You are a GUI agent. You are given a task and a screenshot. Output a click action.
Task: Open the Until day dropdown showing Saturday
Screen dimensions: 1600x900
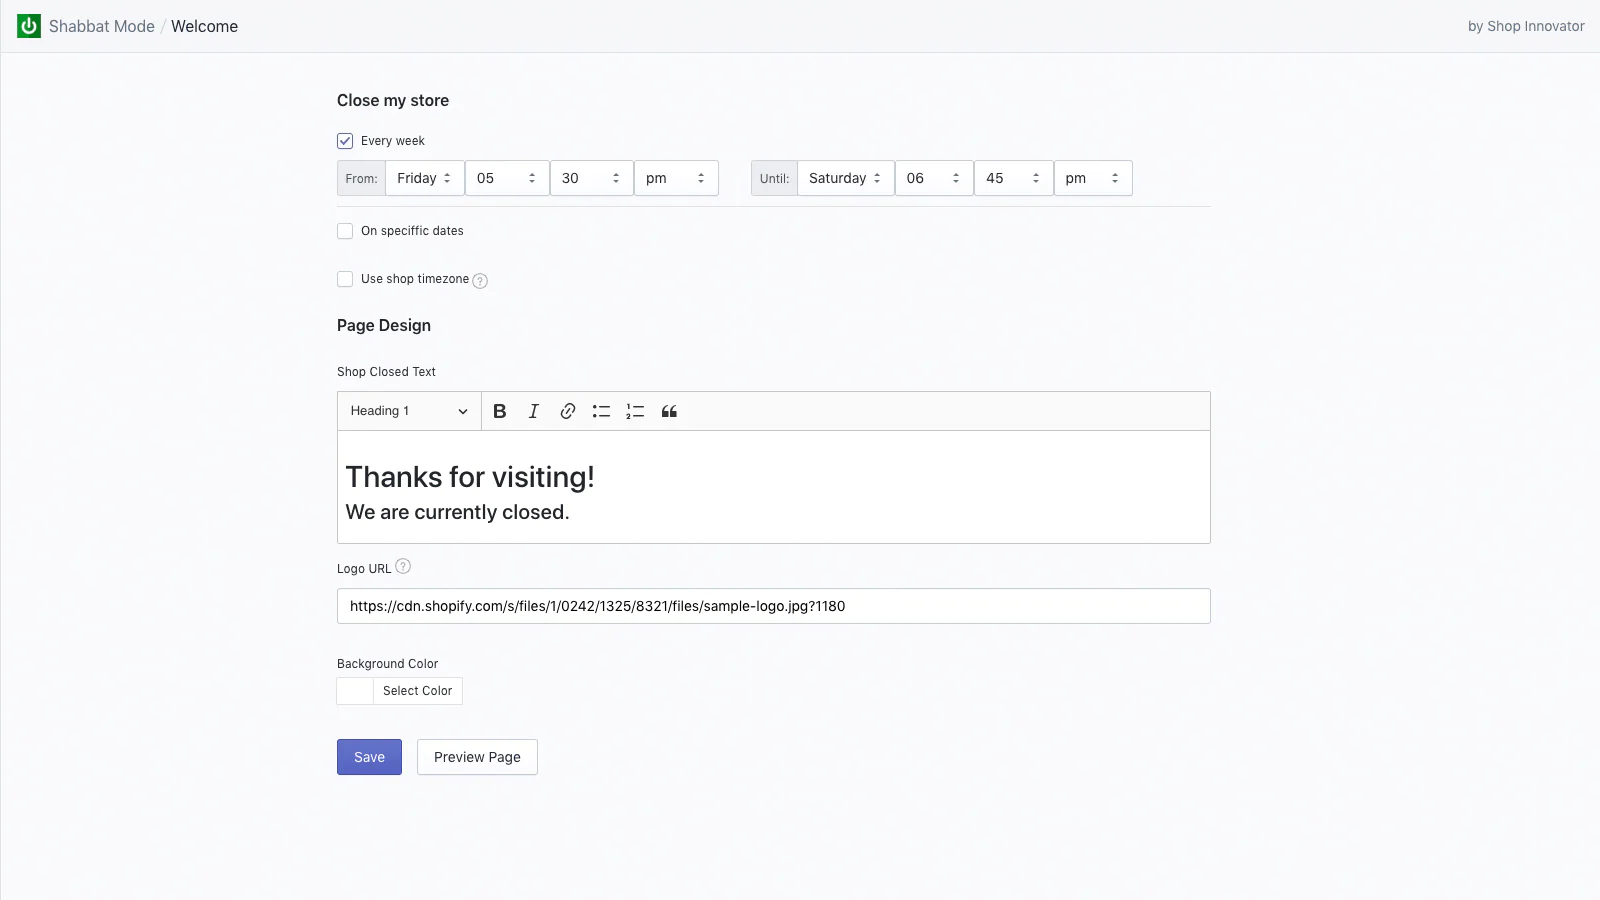(845, 178)
